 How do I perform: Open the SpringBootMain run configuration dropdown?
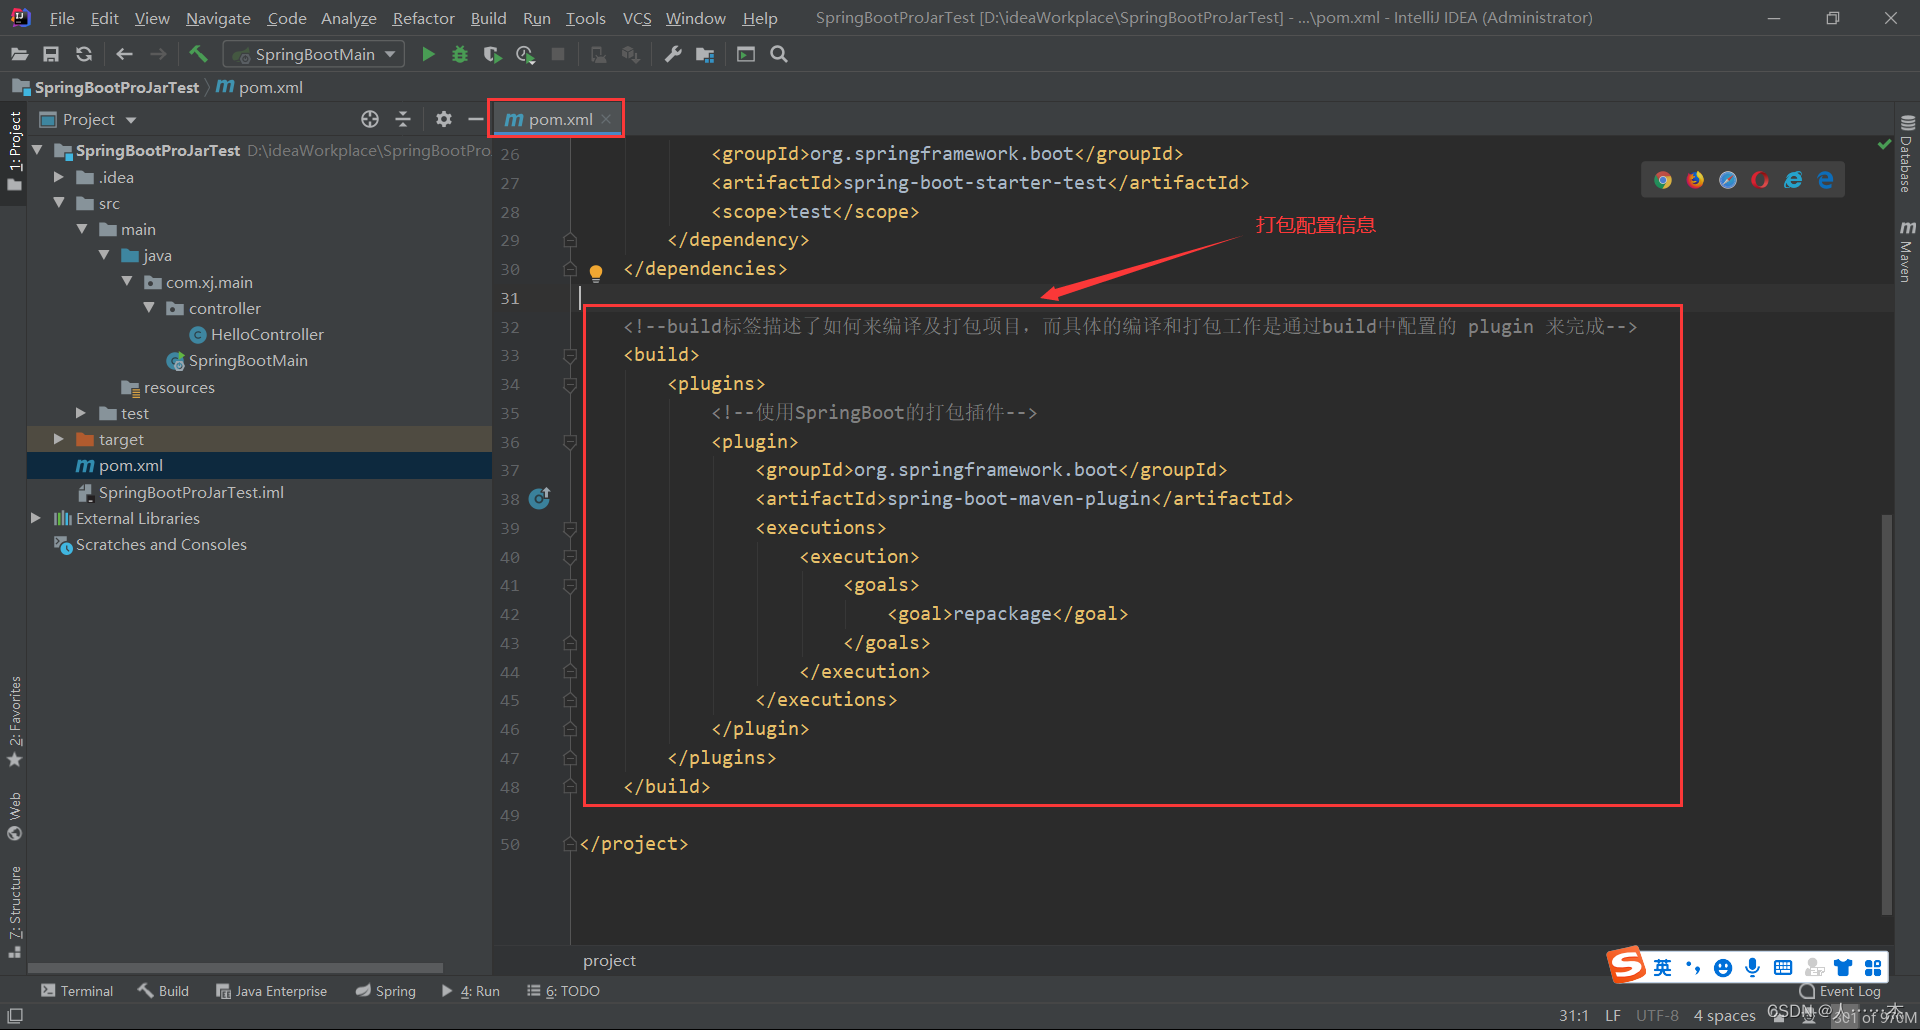point(314,54)
